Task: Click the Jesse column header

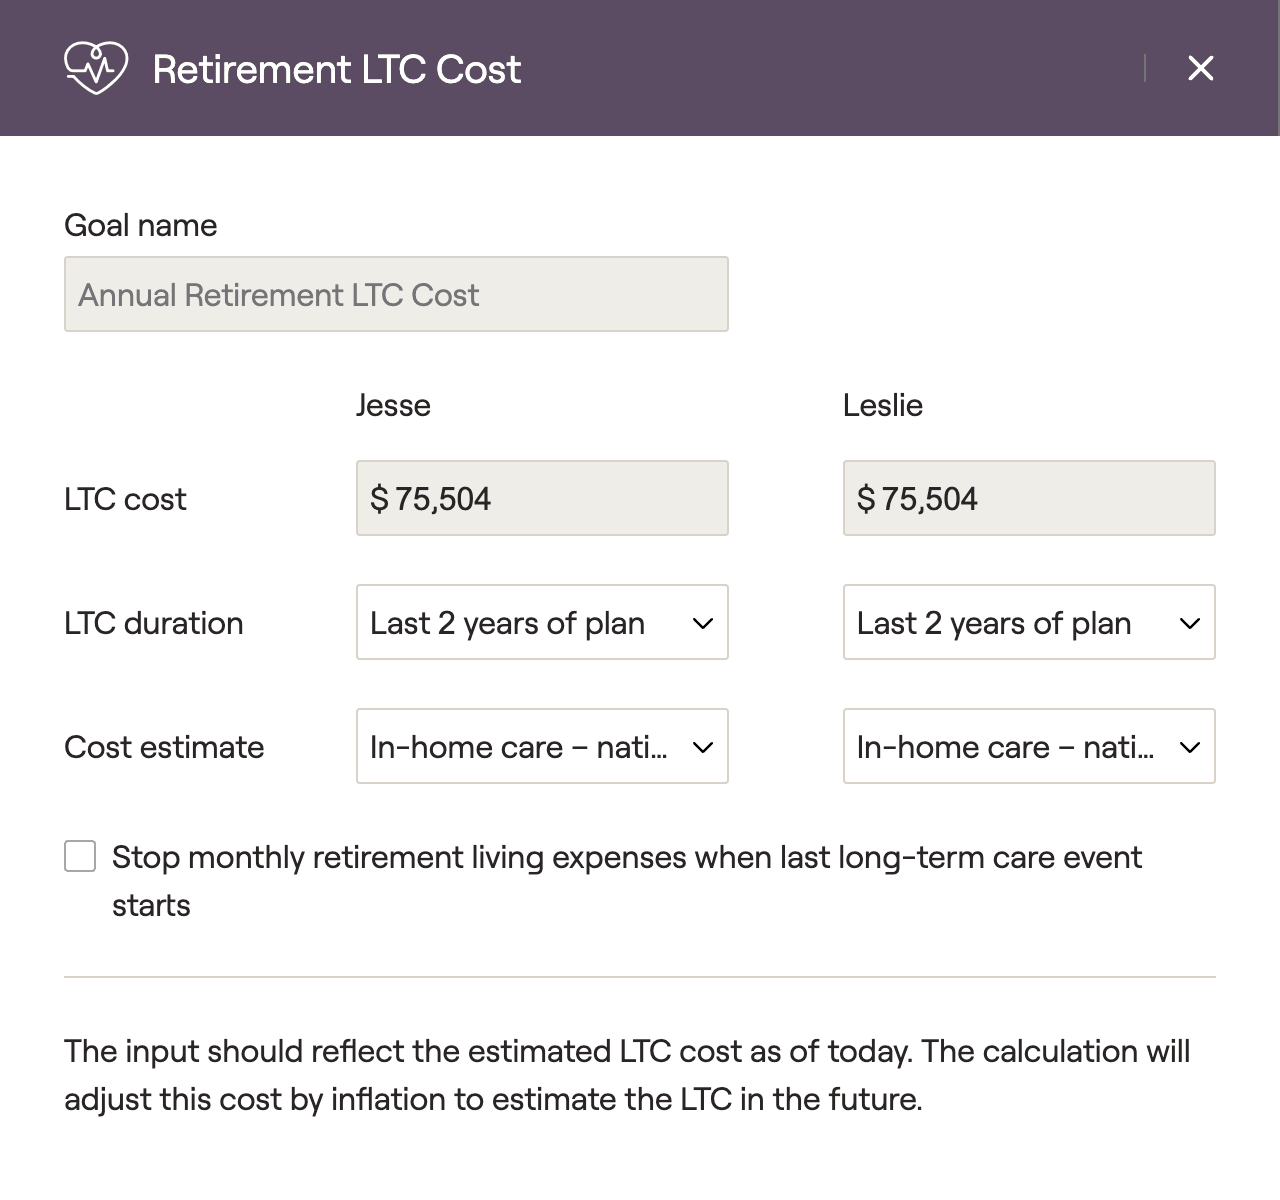Action: [393, 405]
